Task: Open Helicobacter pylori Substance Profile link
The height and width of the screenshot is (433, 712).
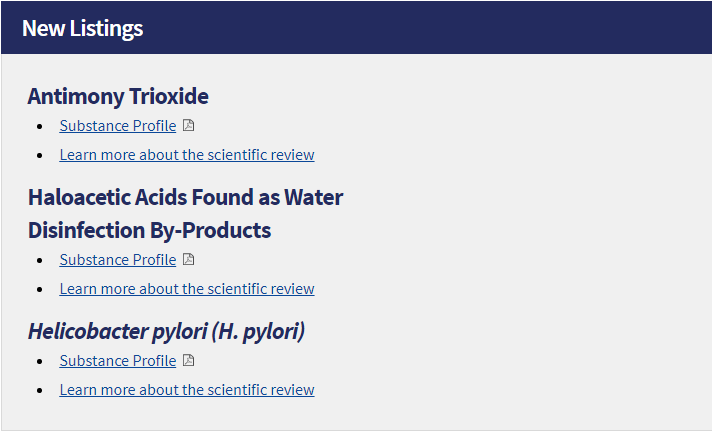Action: pos(117,361)
